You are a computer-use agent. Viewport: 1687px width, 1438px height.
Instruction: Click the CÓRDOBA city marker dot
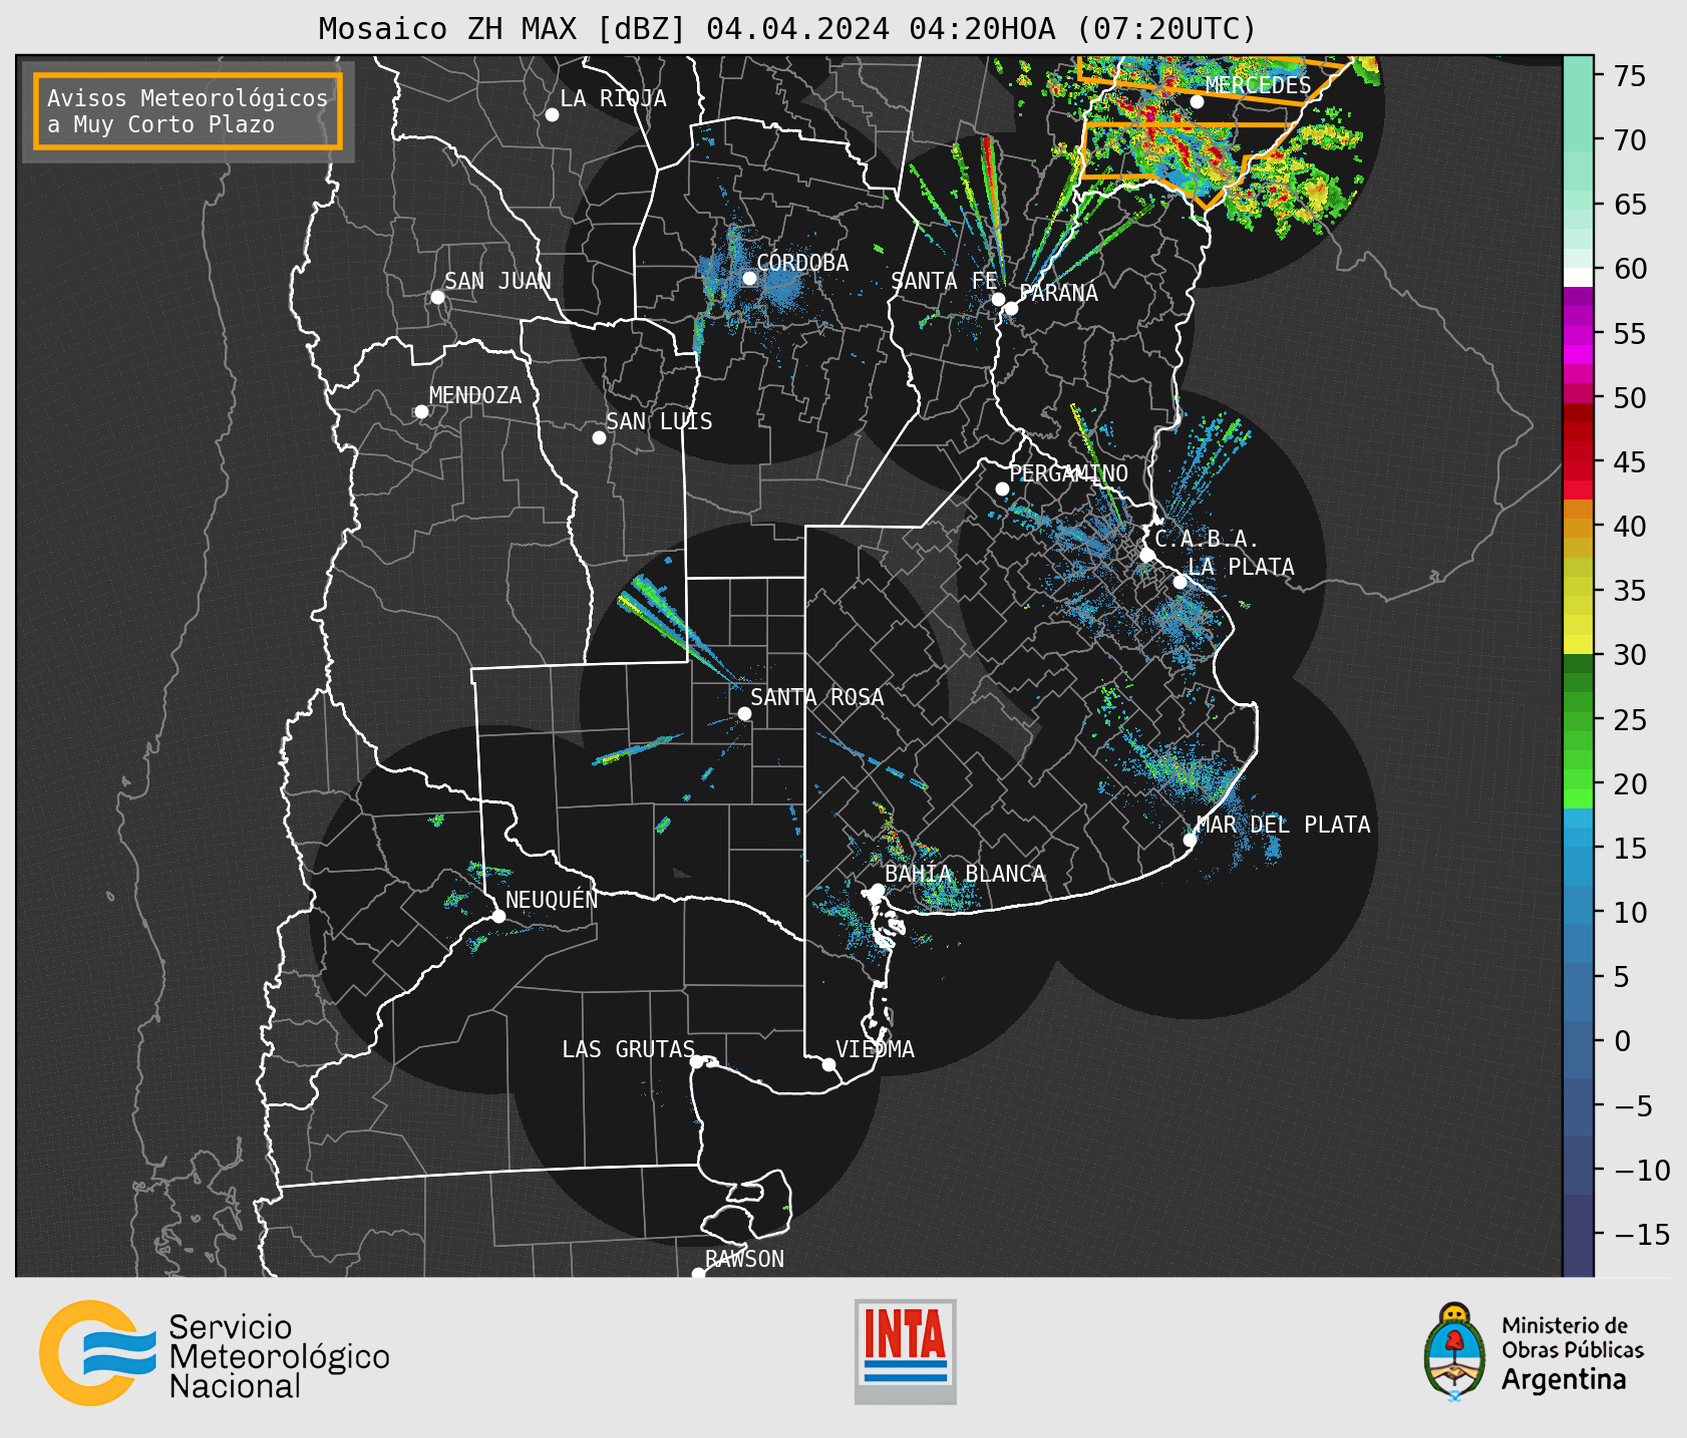[x=749, y=278]
